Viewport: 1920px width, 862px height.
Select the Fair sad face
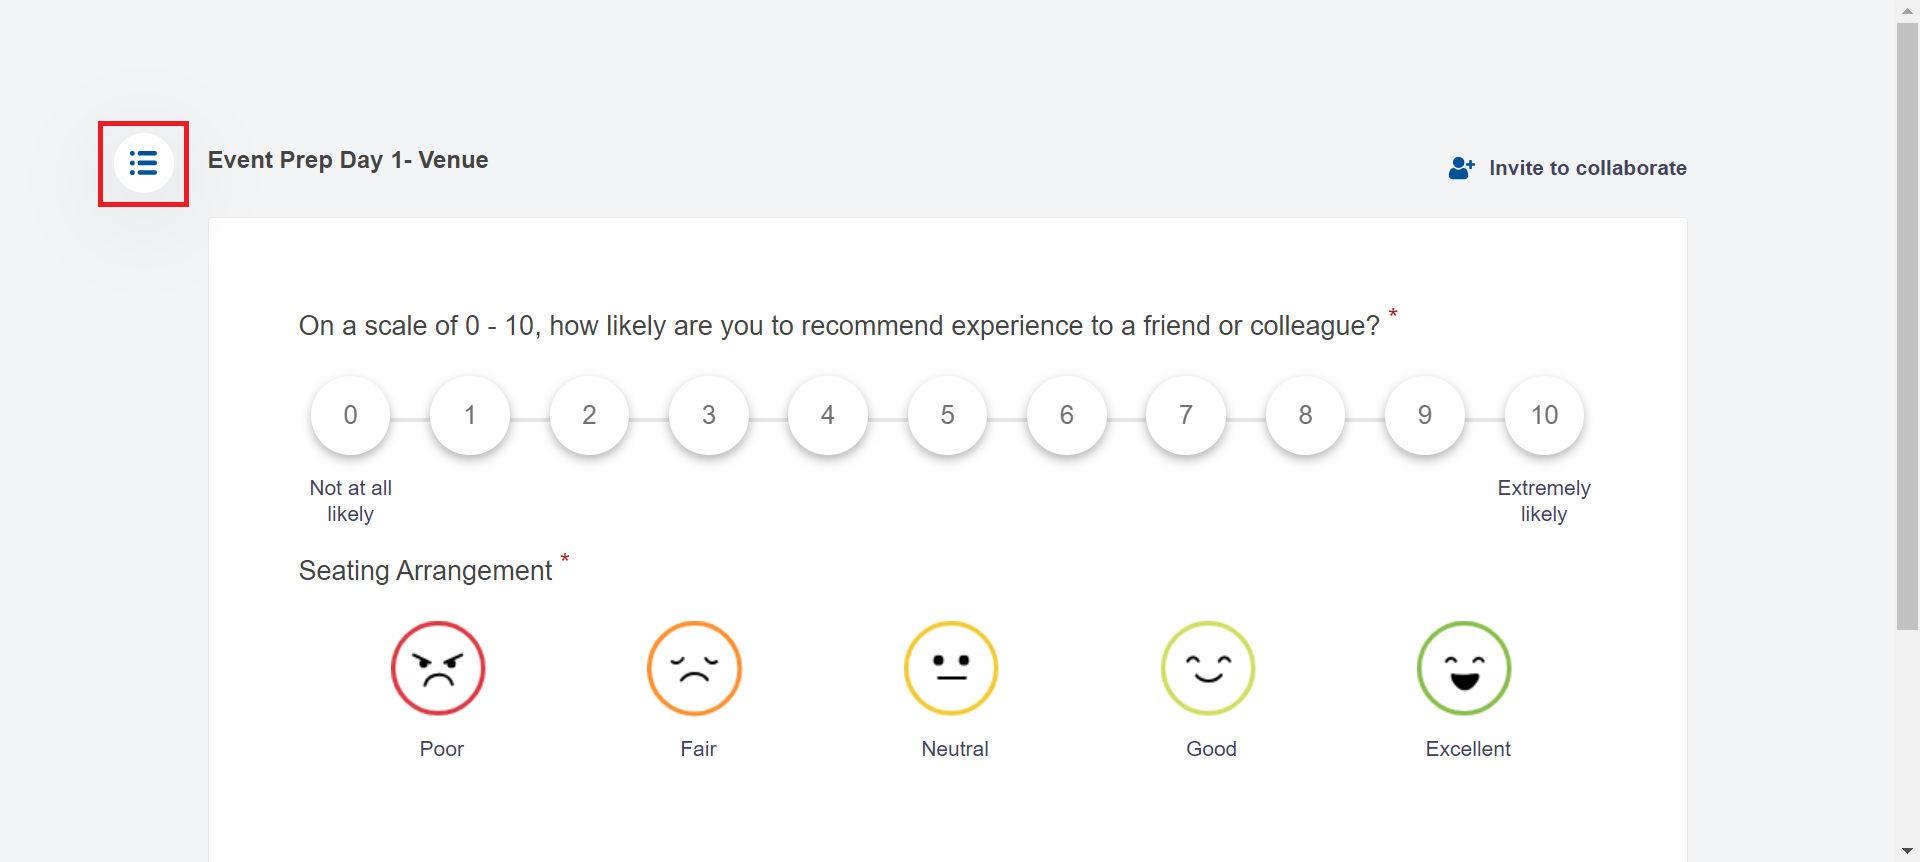(x=694, y=668)
